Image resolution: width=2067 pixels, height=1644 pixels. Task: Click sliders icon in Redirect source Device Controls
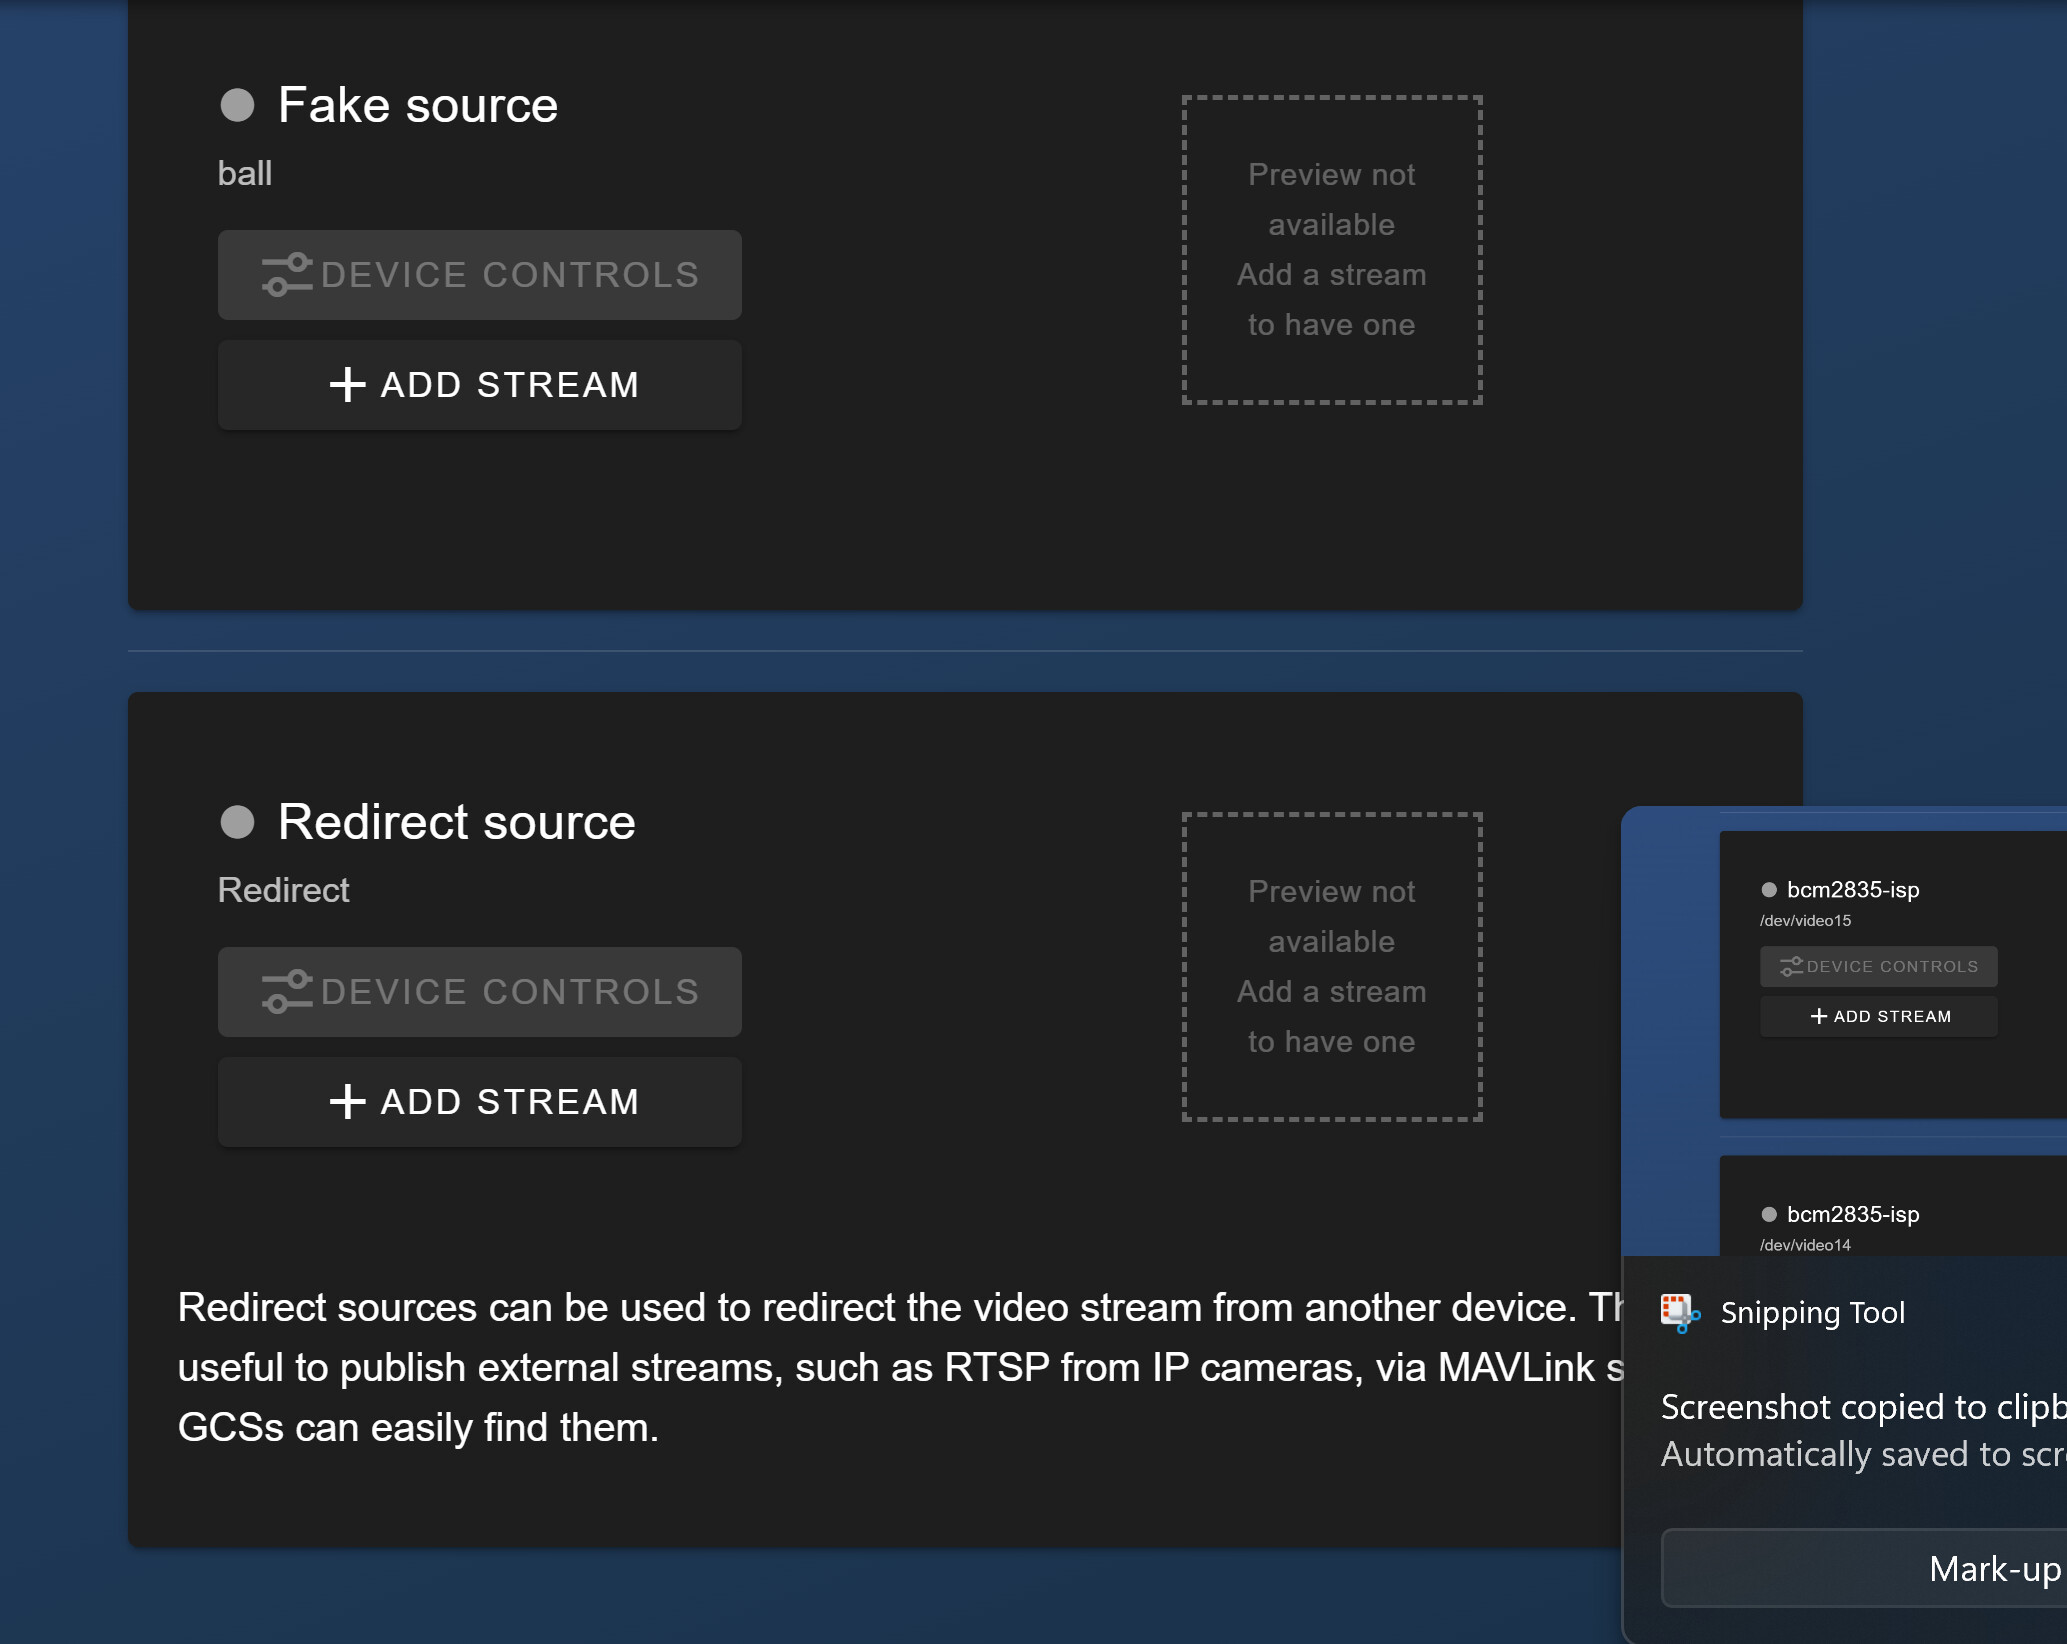[x=287, y=992]
